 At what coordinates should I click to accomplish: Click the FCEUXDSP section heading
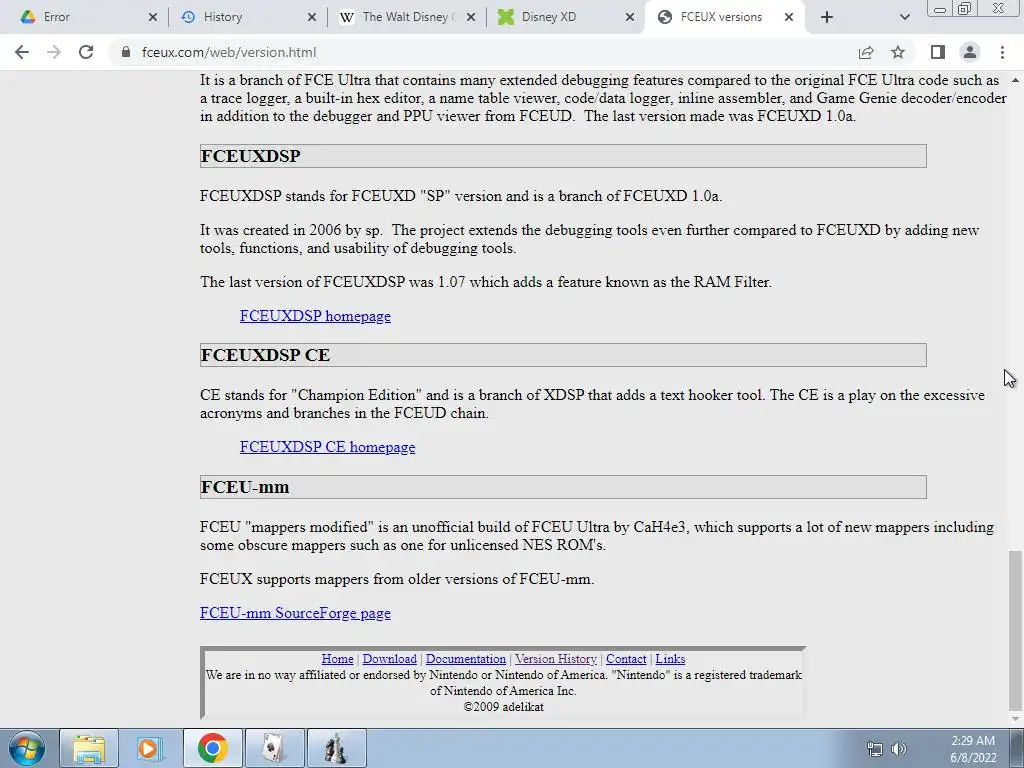[x=251, y=156]
